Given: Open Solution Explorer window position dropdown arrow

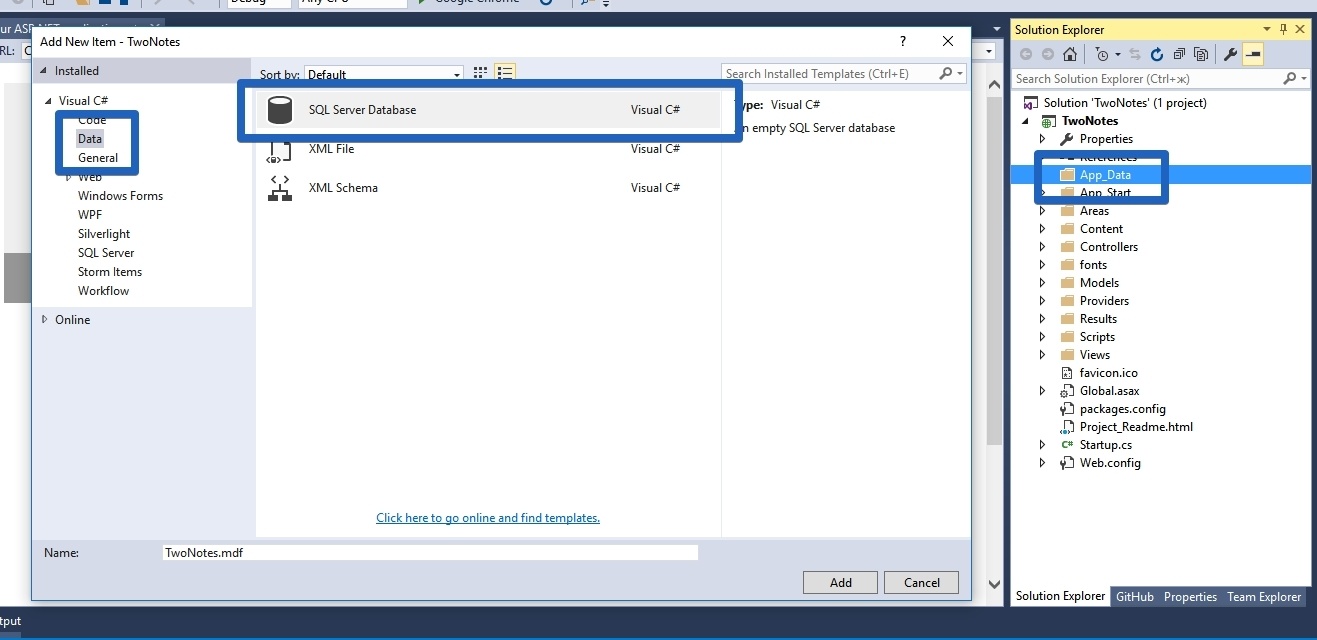Looking at the screenshot, I should click(1267, 30).
